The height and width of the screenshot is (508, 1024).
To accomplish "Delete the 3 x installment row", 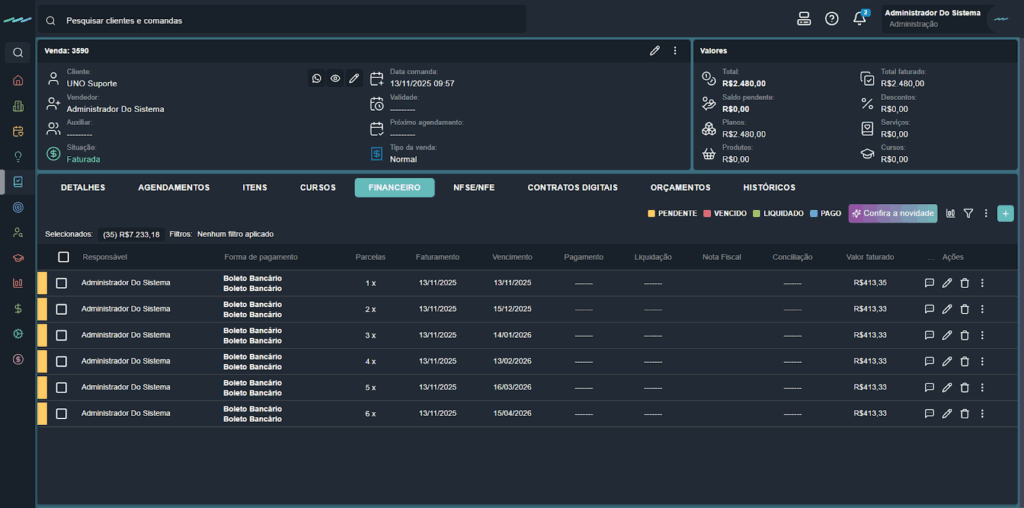I will coord(964,335).
